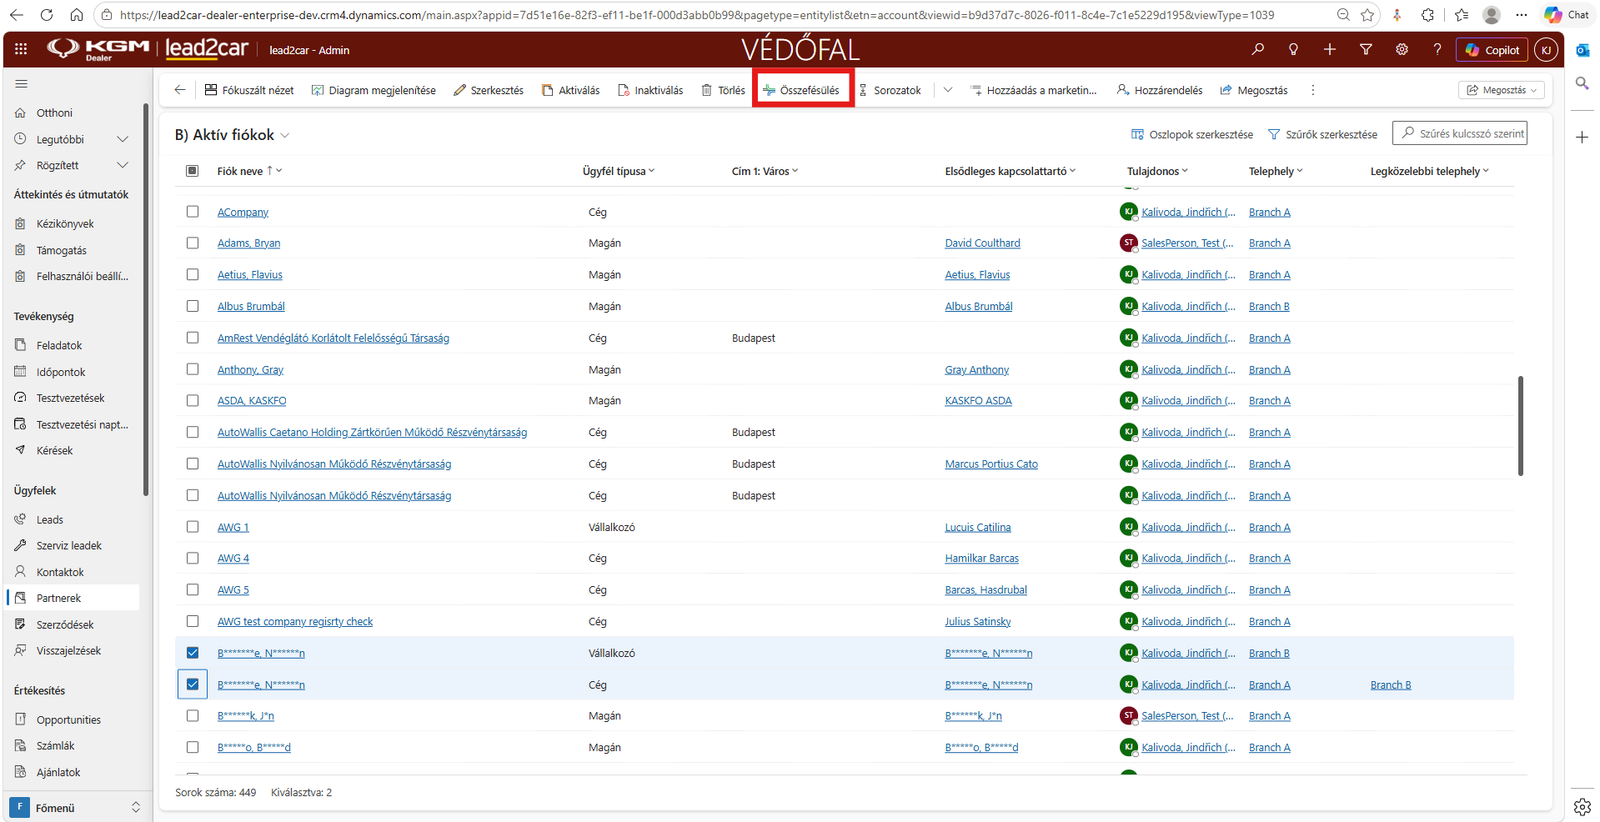Check the Adams, Bryan row checkbox
Viewport: 1600px width, 822px height.
click(x=192, y=243)
